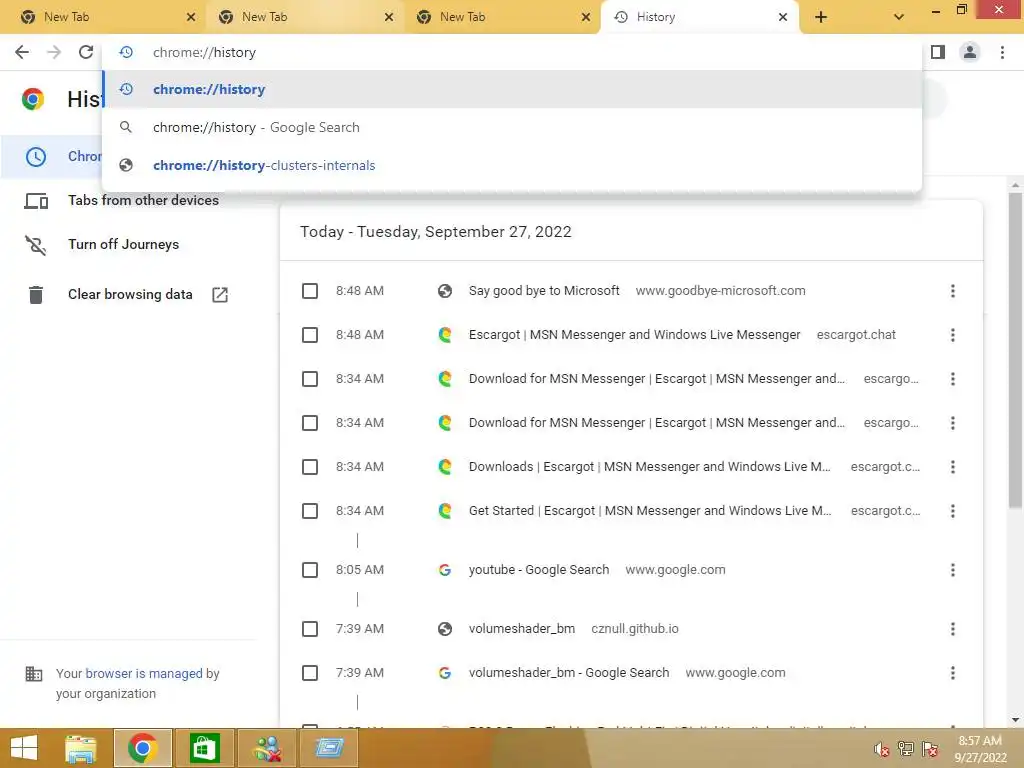Viewport: 1024px width, 768px height.
Task: Check the Downloads | Escargot entry
Action: (x=310, y=467)
